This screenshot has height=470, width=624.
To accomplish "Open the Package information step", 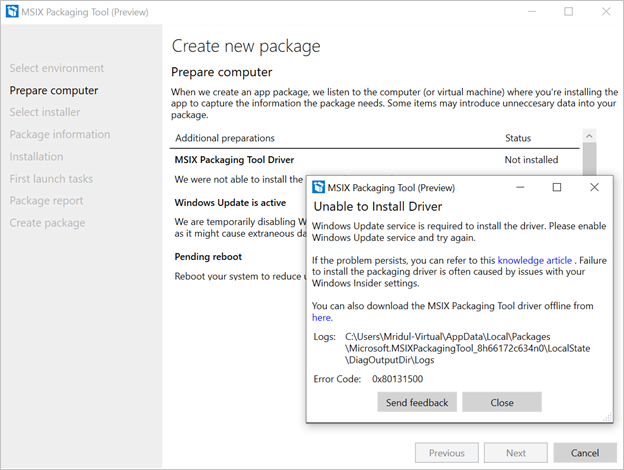I will pos(60,134).
